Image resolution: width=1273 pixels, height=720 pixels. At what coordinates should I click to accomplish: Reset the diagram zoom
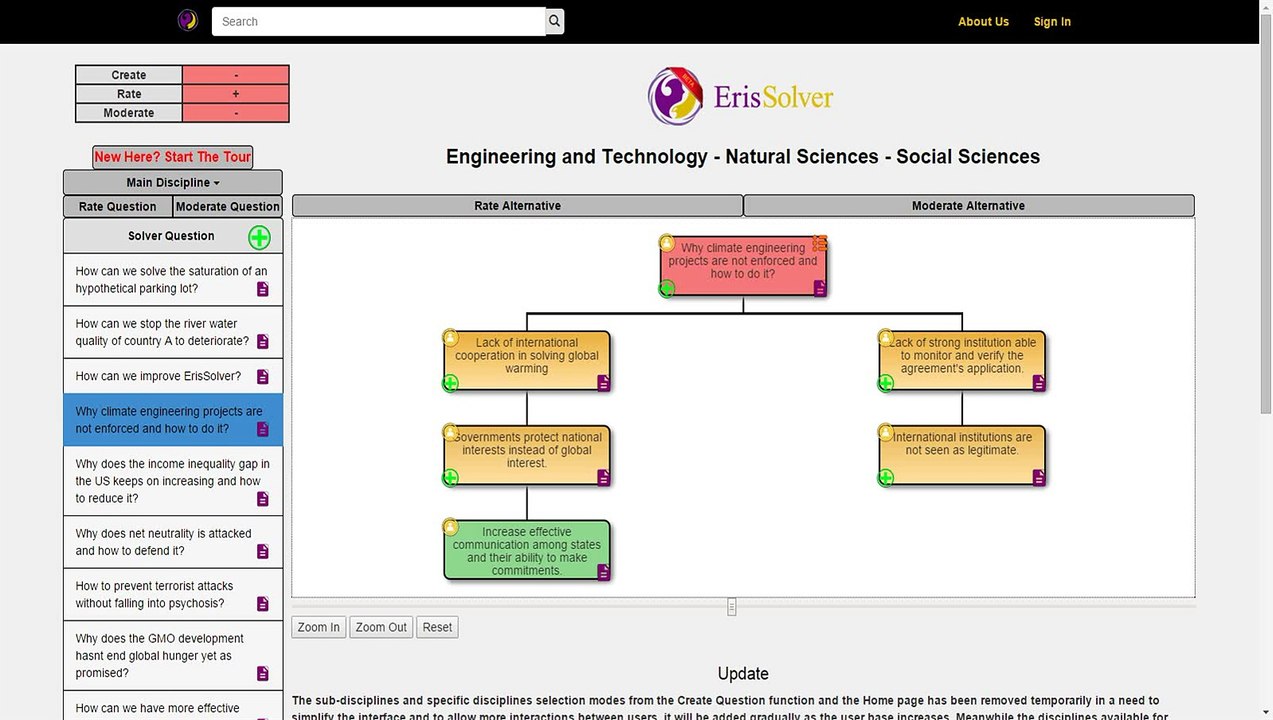(437, 627)
